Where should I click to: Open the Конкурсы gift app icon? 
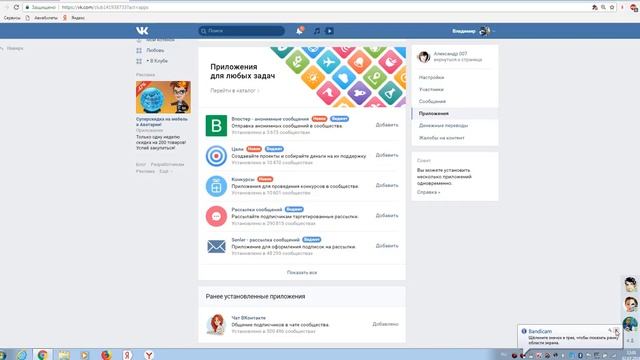point(216,186)
